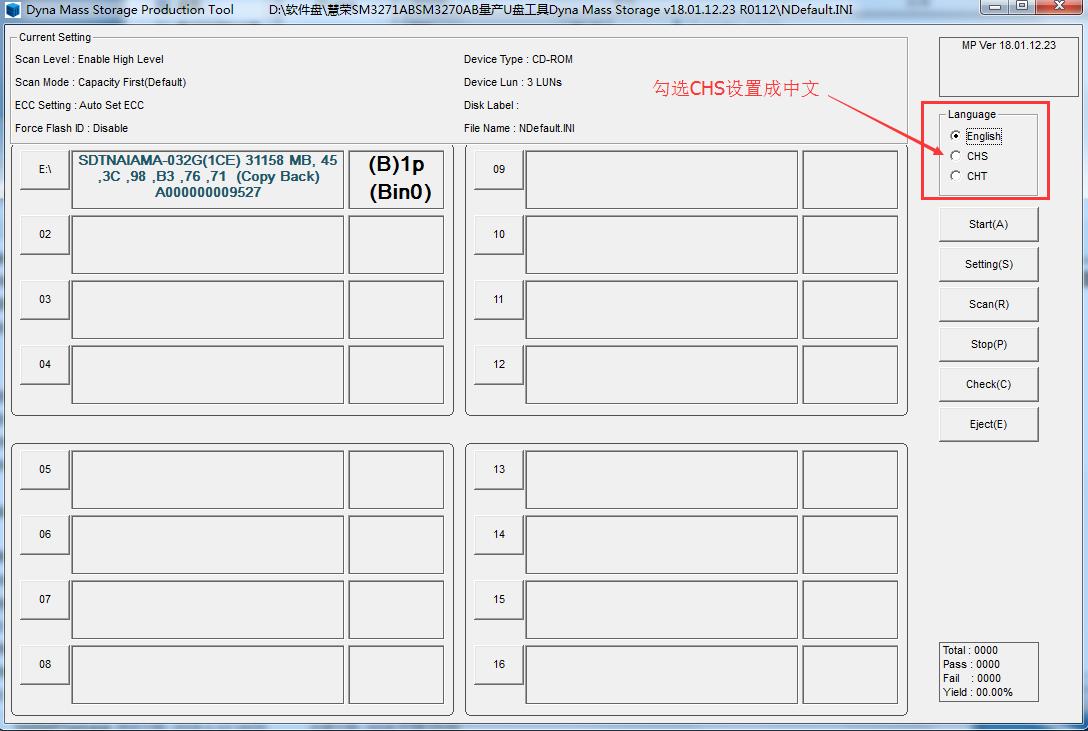The image size is (1088, 731).
Task: Open the Setting(S) dialog
Action: point(988,264)
